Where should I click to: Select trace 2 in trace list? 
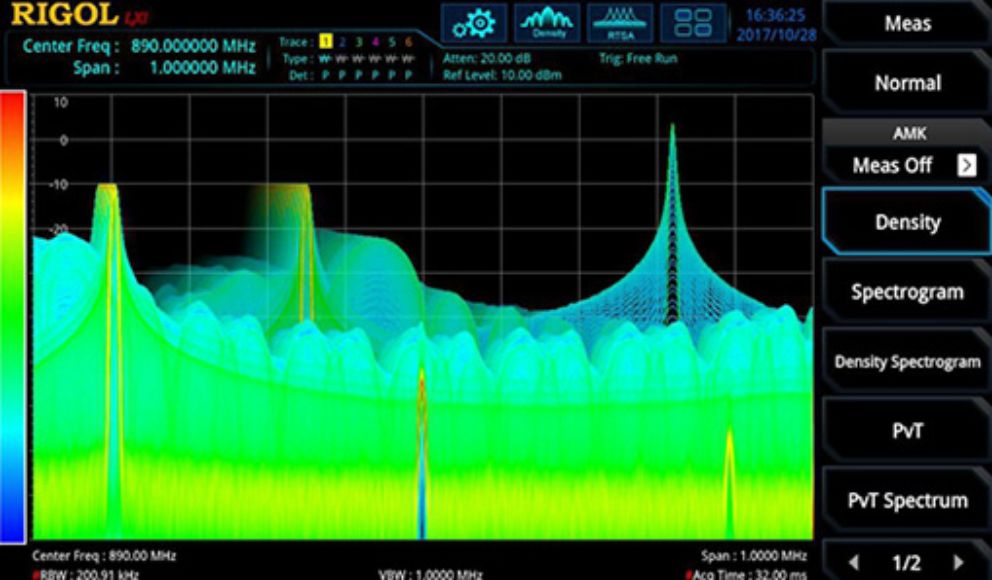(342, 42)
